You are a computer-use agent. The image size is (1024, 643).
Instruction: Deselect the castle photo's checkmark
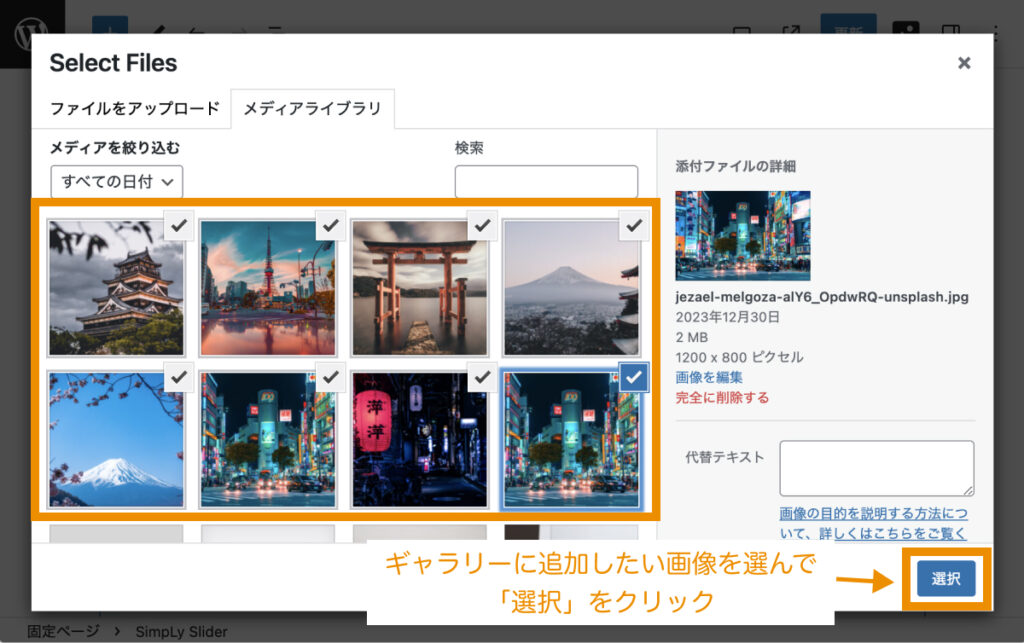click(179, 226)
